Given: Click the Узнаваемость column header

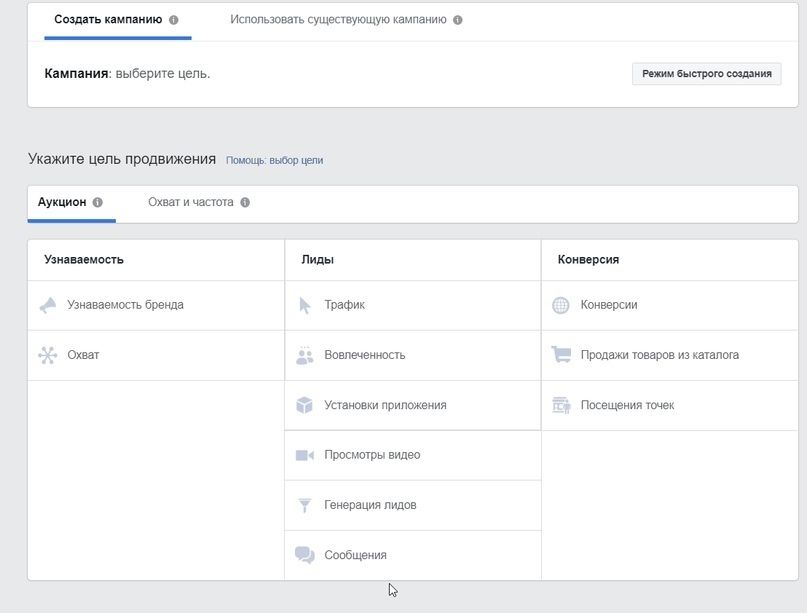Looking at the screenshot, I should coord(84,259).
